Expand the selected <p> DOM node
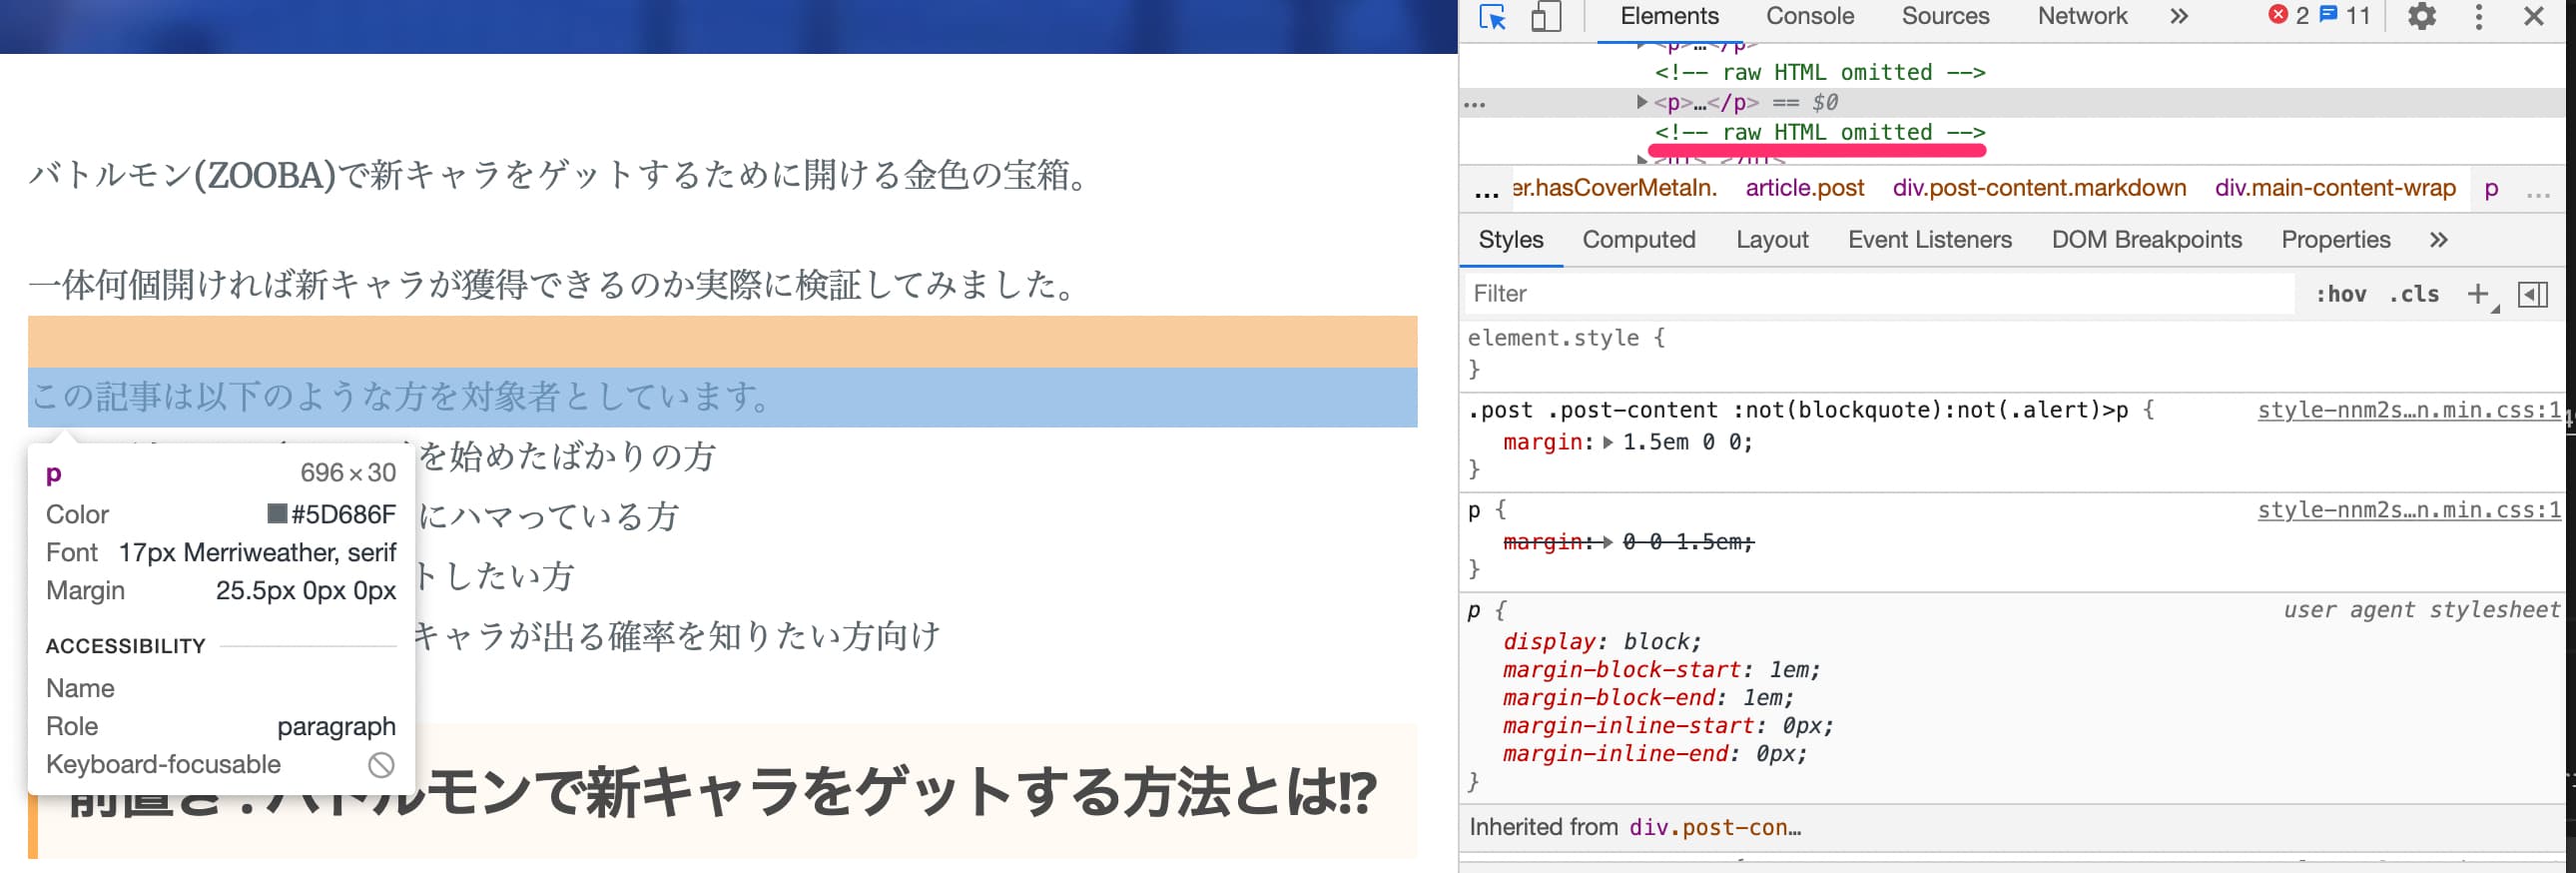Screen dimensions: 2576x873 click(x=1641, y=102)
